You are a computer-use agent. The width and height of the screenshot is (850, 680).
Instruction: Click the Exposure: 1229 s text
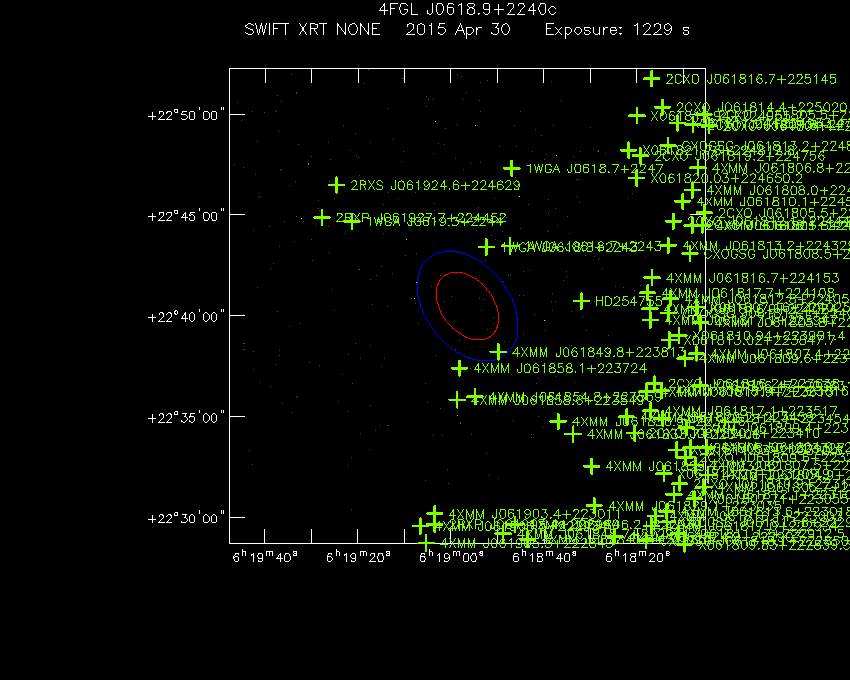pos(617,29)
